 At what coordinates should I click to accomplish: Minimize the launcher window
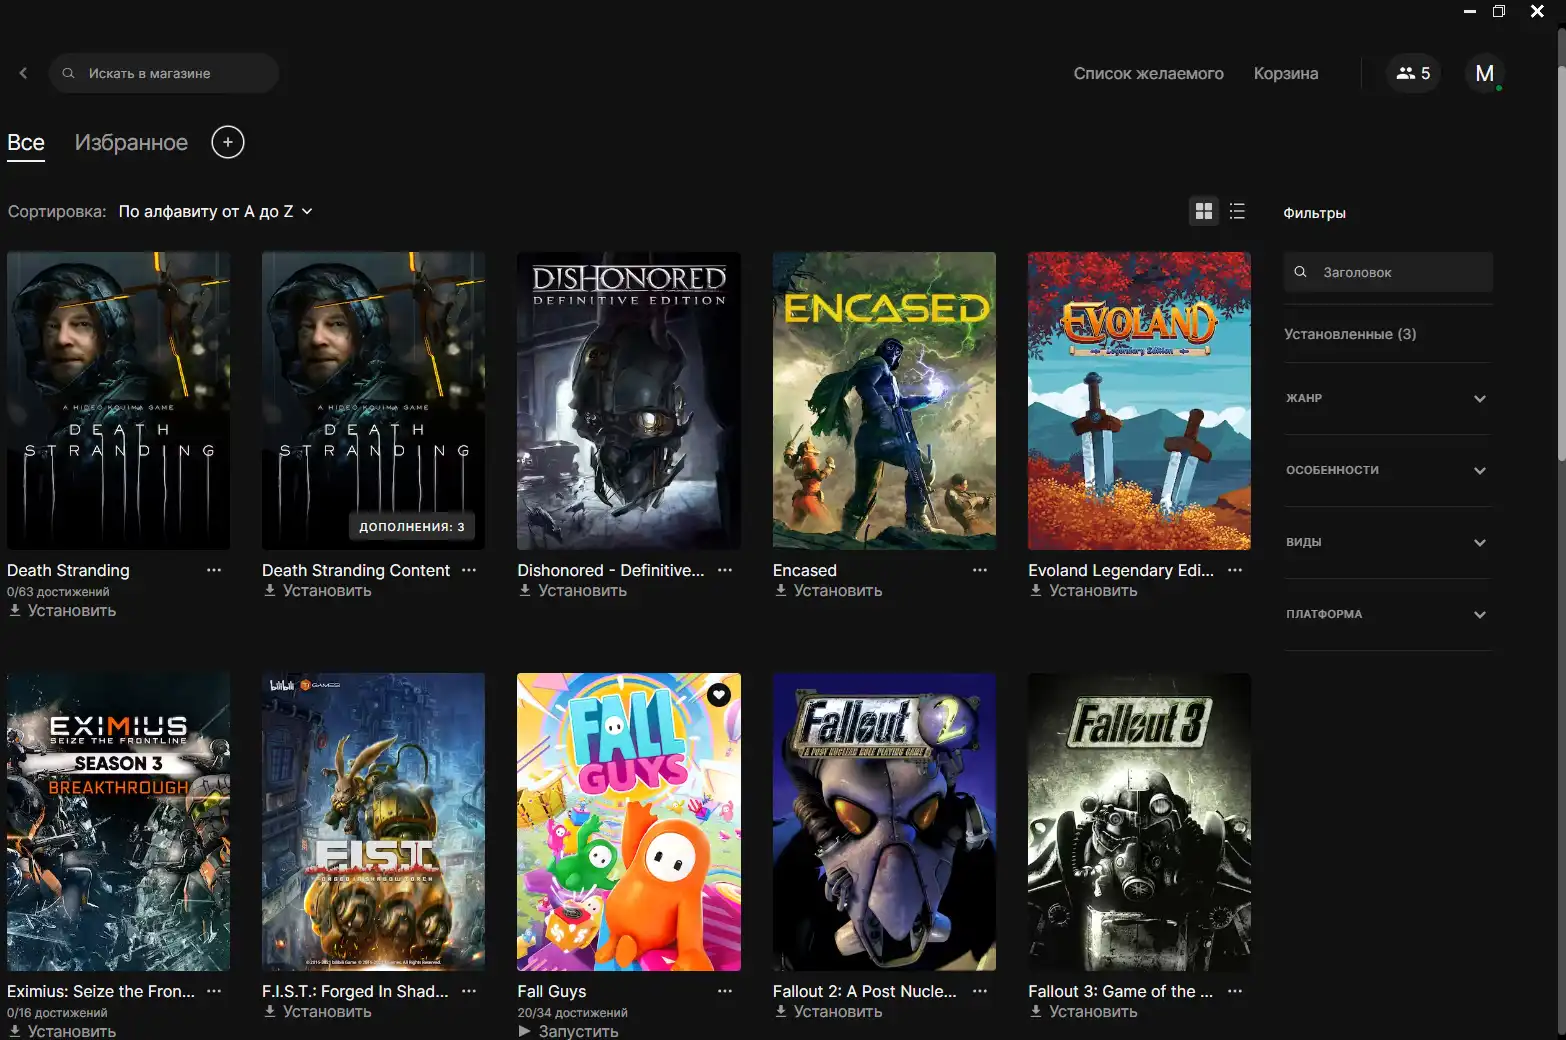point(1470,11)
